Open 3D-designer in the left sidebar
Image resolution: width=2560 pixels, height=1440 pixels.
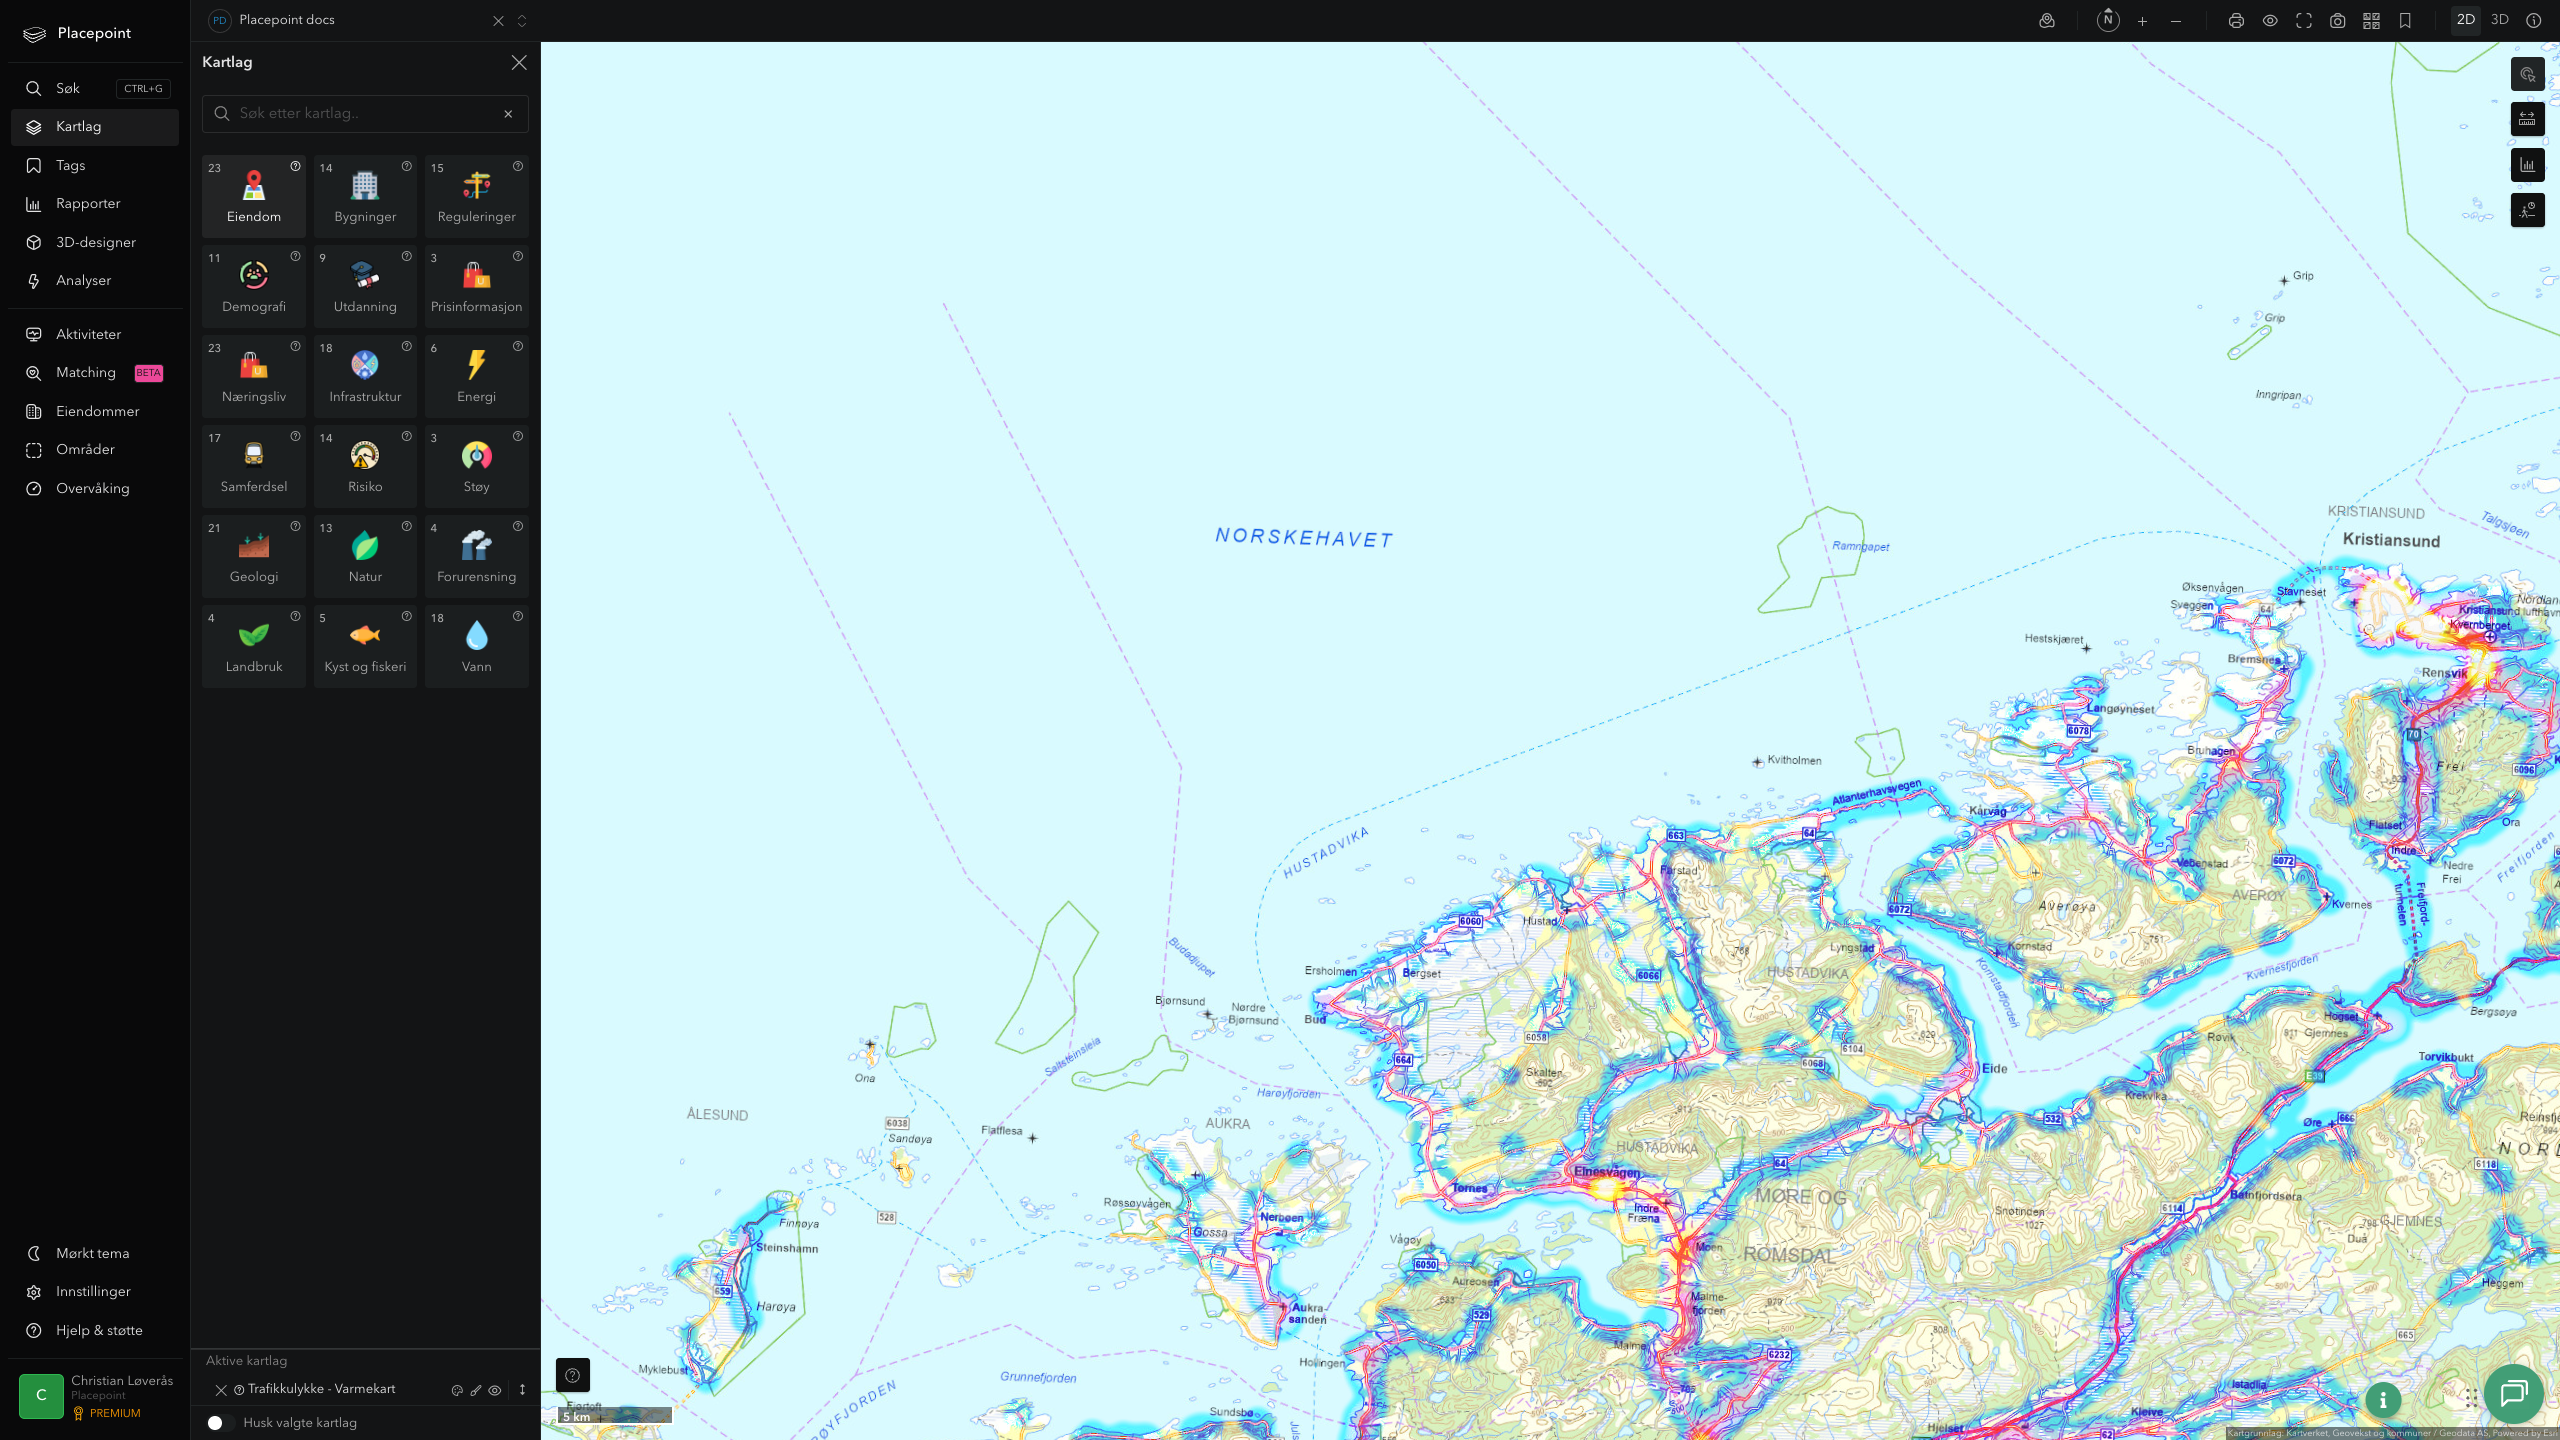click(95, 243)
